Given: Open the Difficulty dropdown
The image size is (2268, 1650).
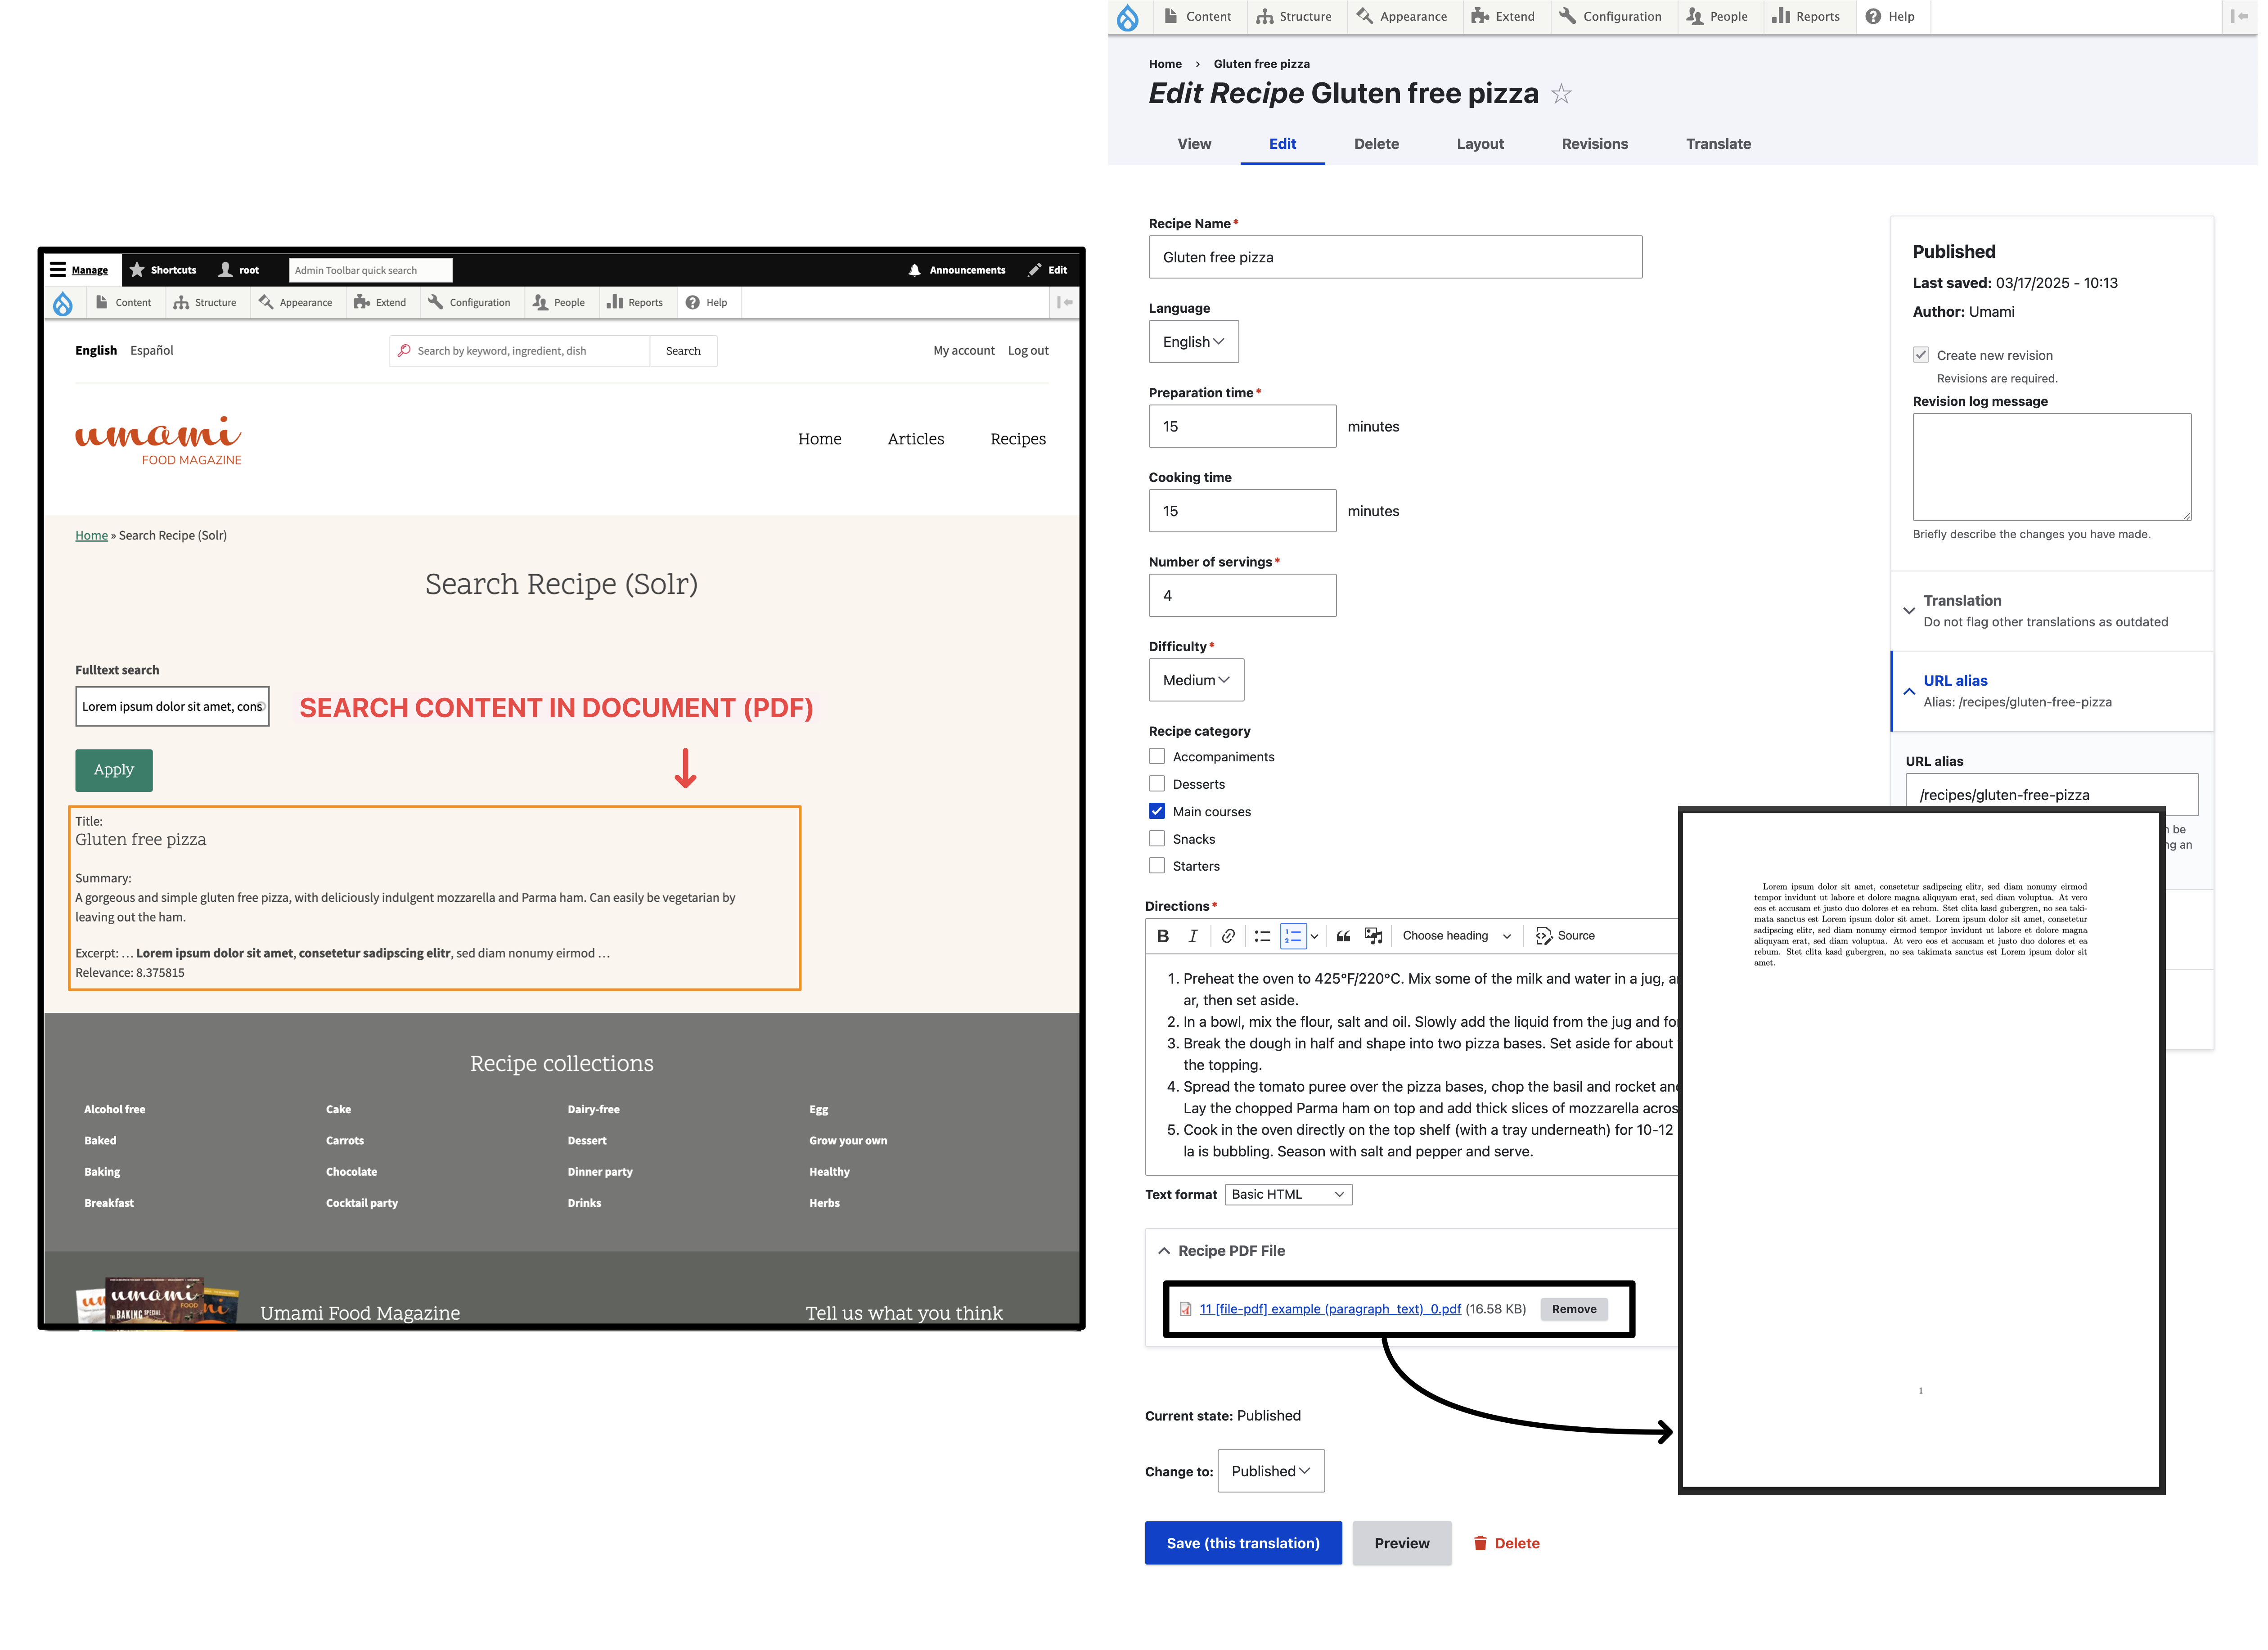Looking at the screenshot, I should coord(1196,680).
